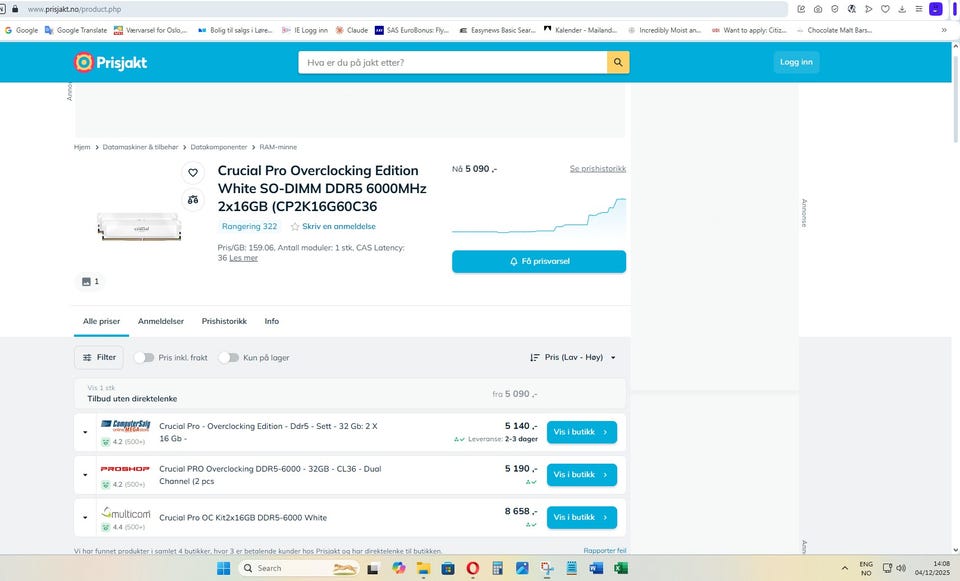
Task: Go to RAM-minne breadcrumb
Action: [278, 147]
